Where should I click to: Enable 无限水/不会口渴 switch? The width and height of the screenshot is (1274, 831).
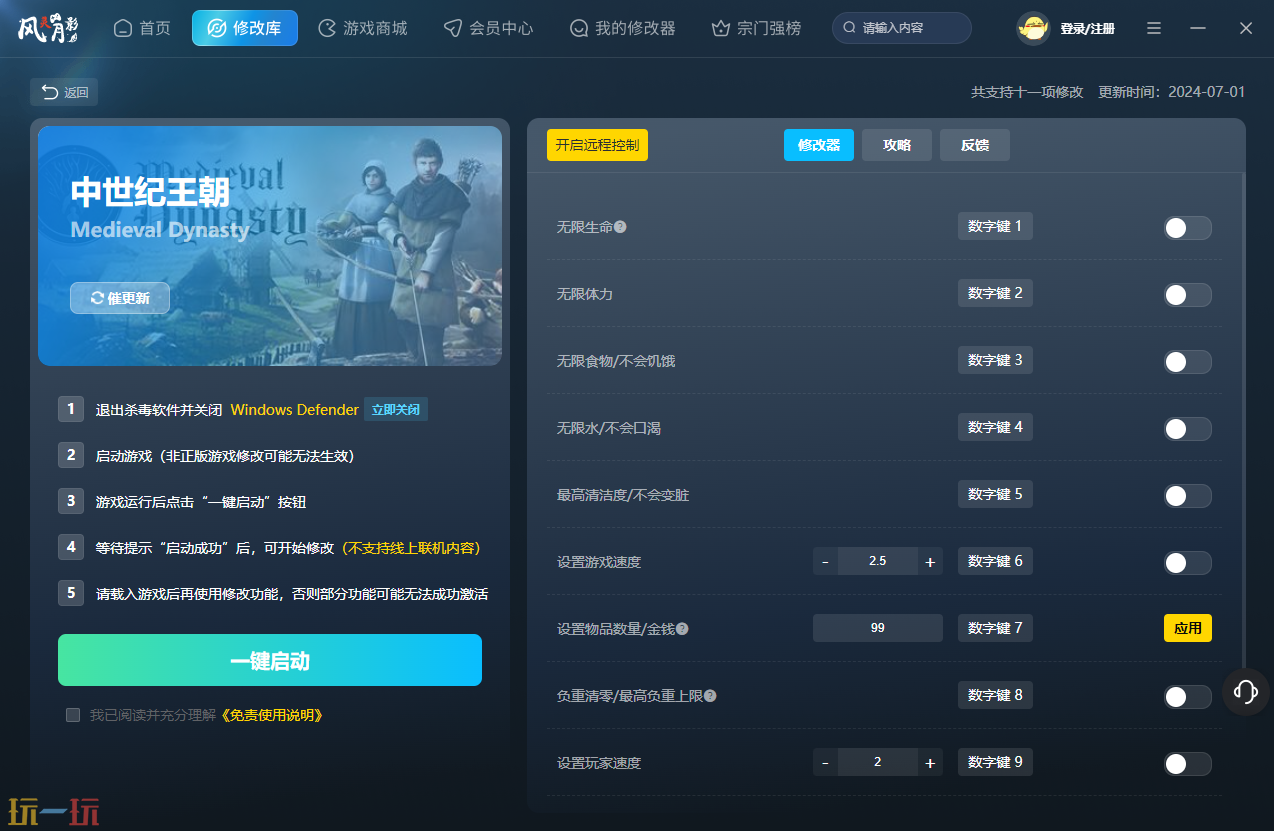coord(1187,429)
